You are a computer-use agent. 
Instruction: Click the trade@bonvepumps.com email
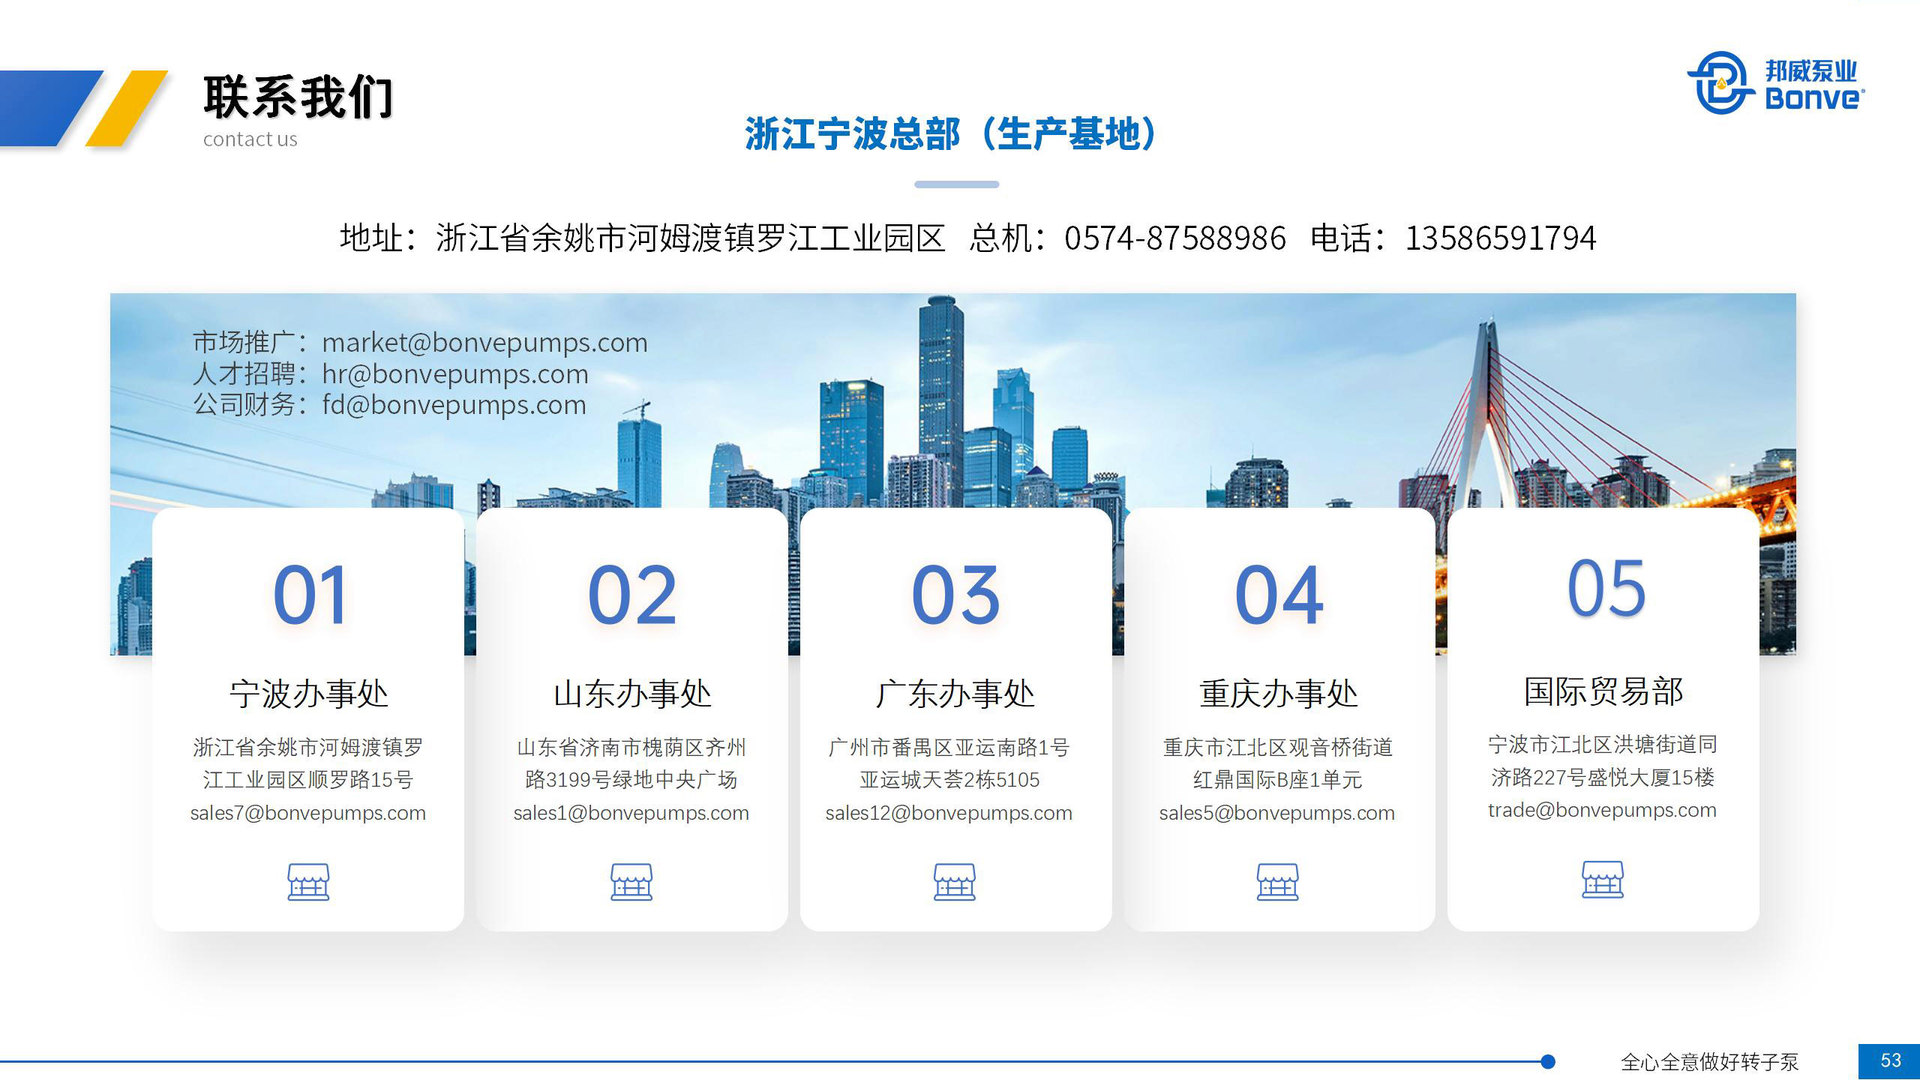[x=1602, y=810]
